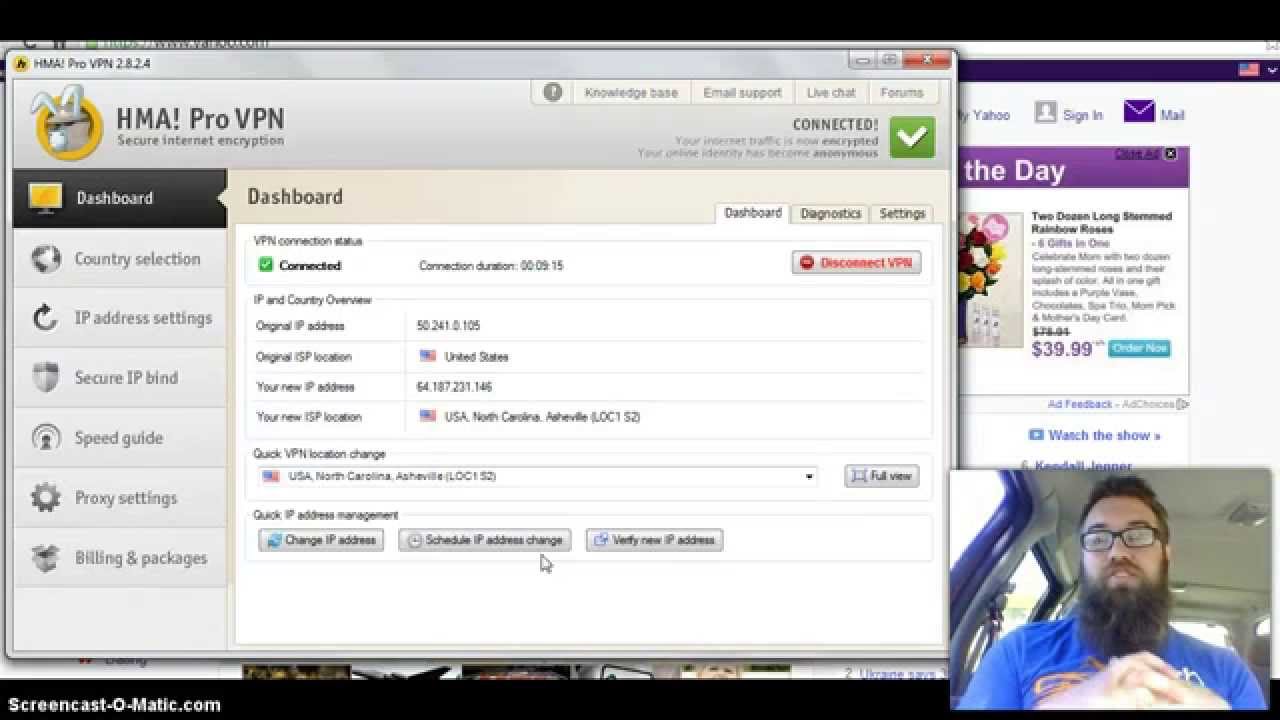Click the roses ad thumbnail image

click(x=990, y=279)
